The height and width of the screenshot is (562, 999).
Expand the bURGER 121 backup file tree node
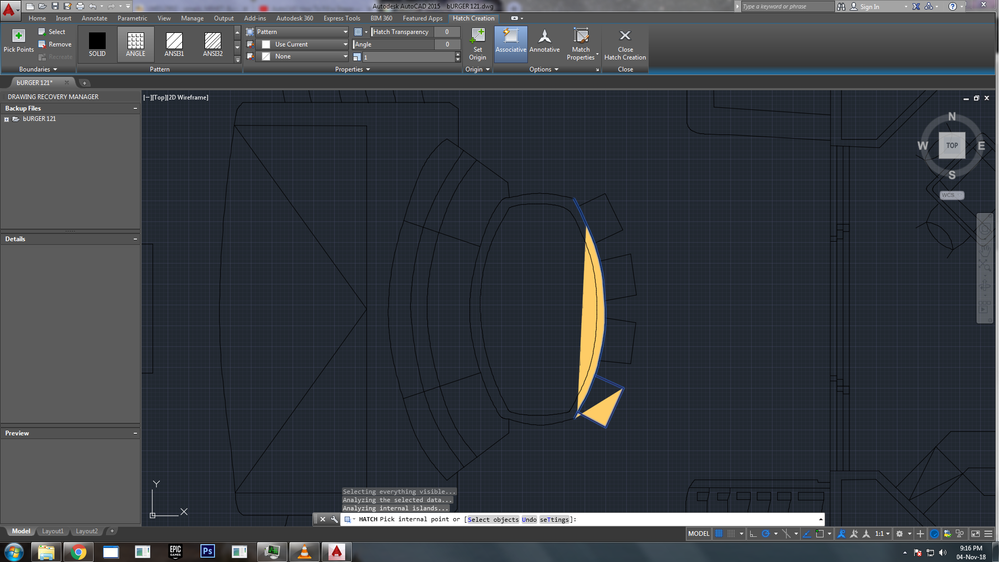6,119
